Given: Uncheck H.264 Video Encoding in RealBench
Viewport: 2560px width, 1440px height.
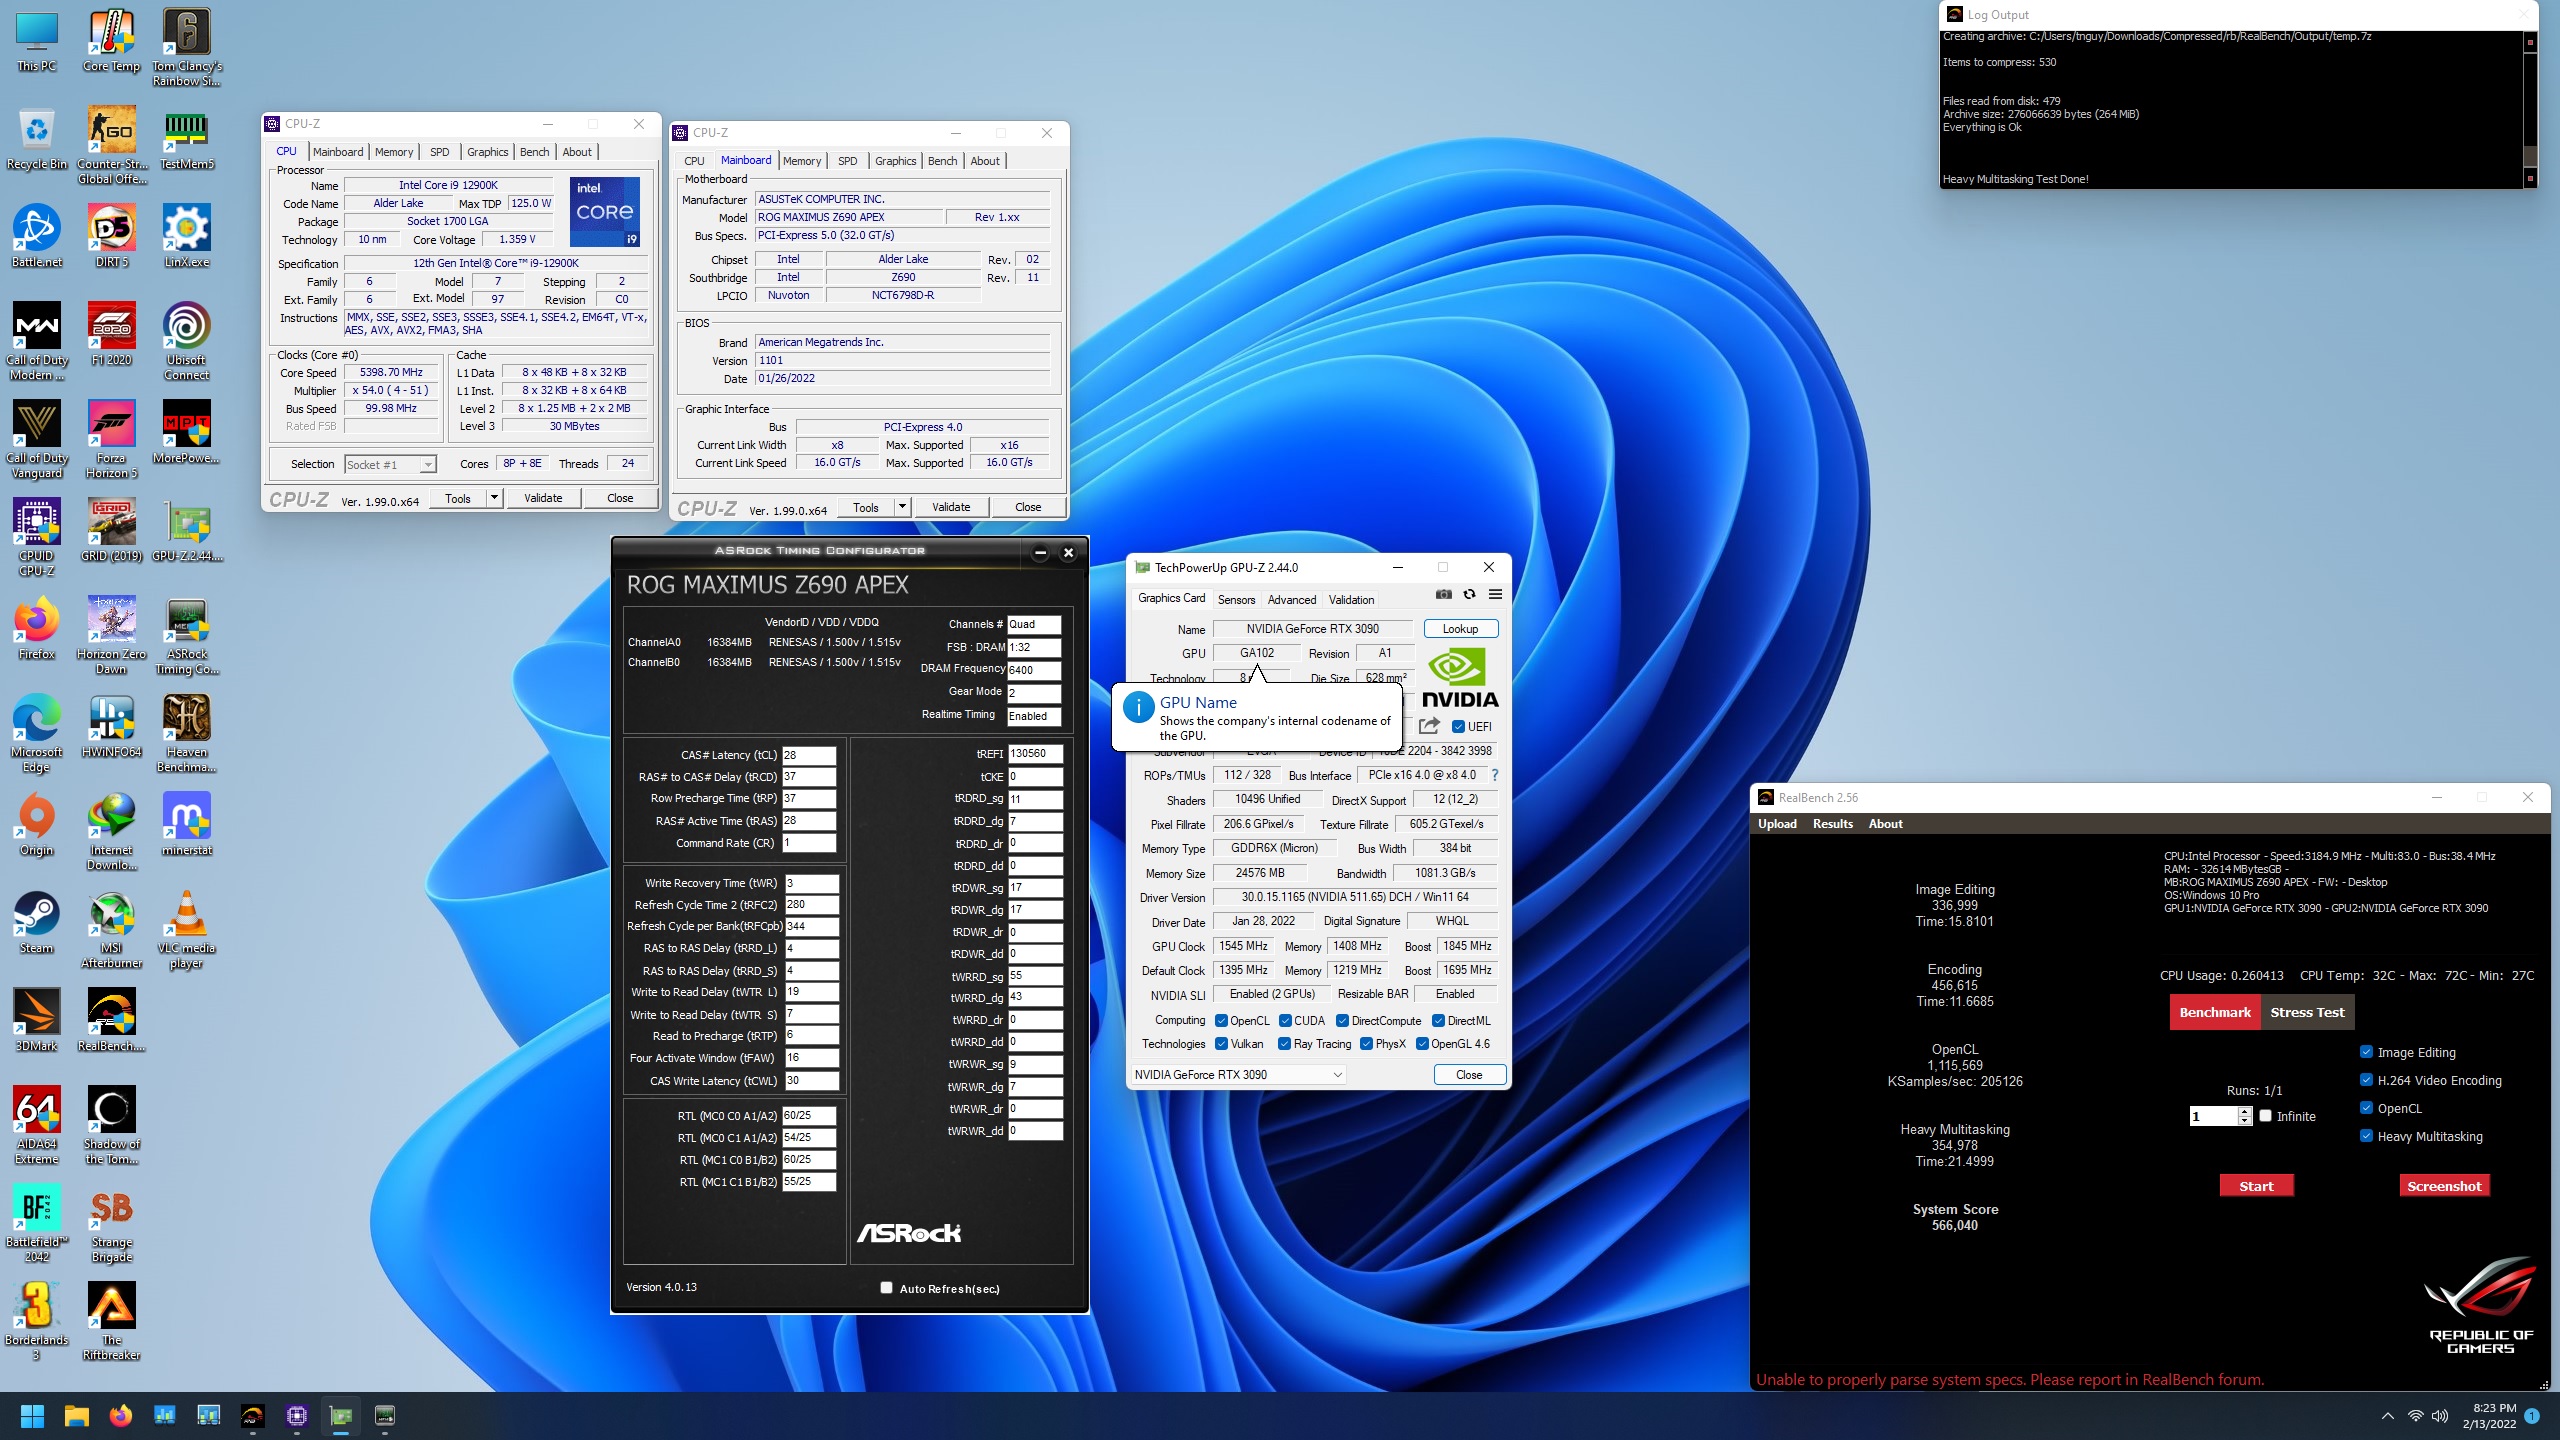Looking at the screenshot, I should [x=2366, y=1080].
